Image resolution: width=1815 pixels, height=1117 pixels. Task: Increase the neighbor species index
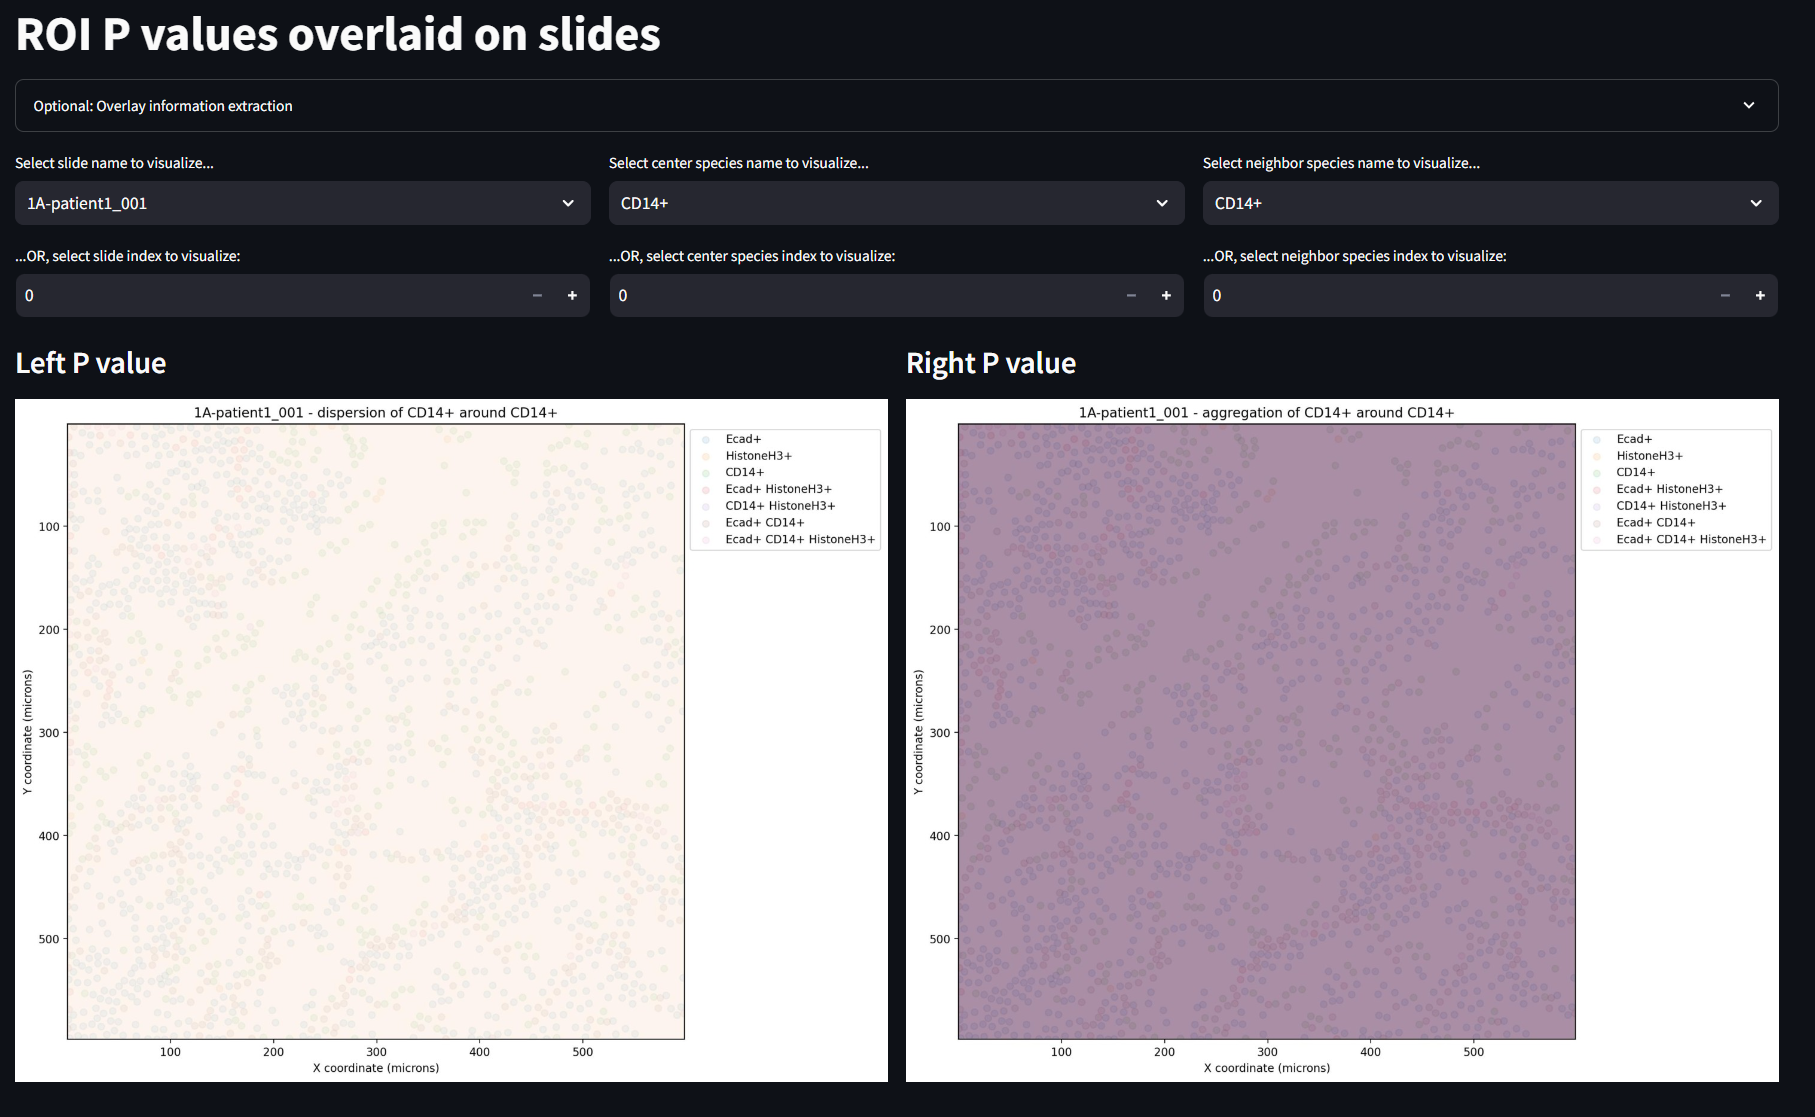click(x=1760, y=296)
